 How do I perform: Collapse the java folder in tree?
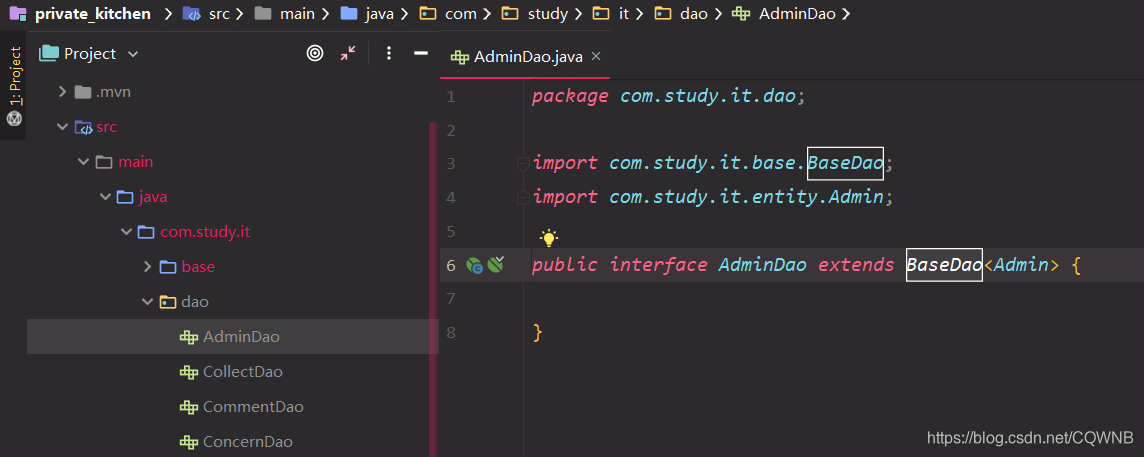104,197
